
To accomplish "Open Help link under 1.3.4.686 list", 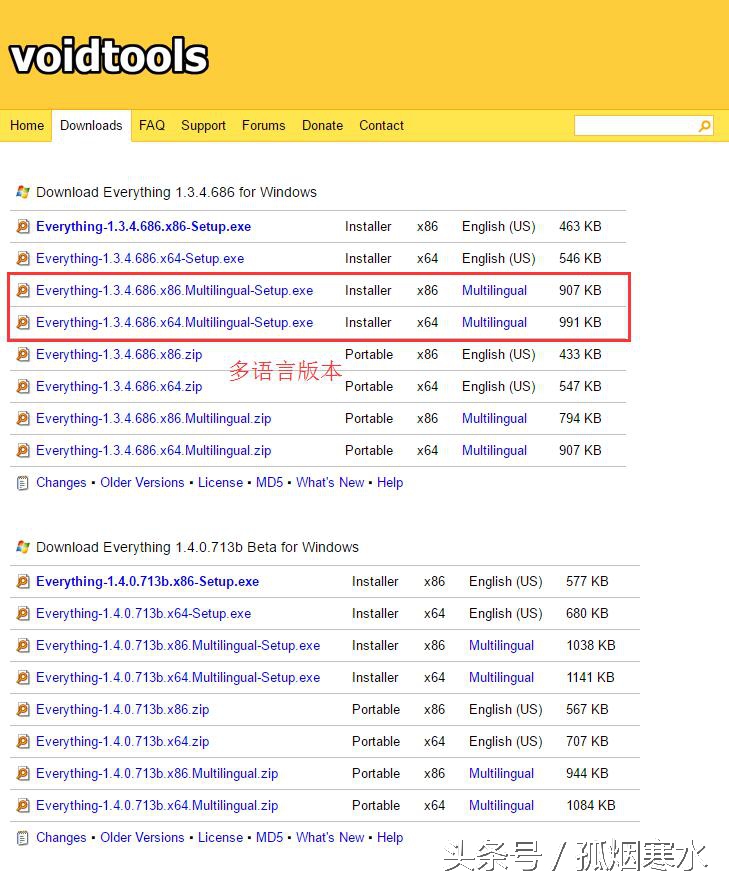I will (x=390, y=483).
